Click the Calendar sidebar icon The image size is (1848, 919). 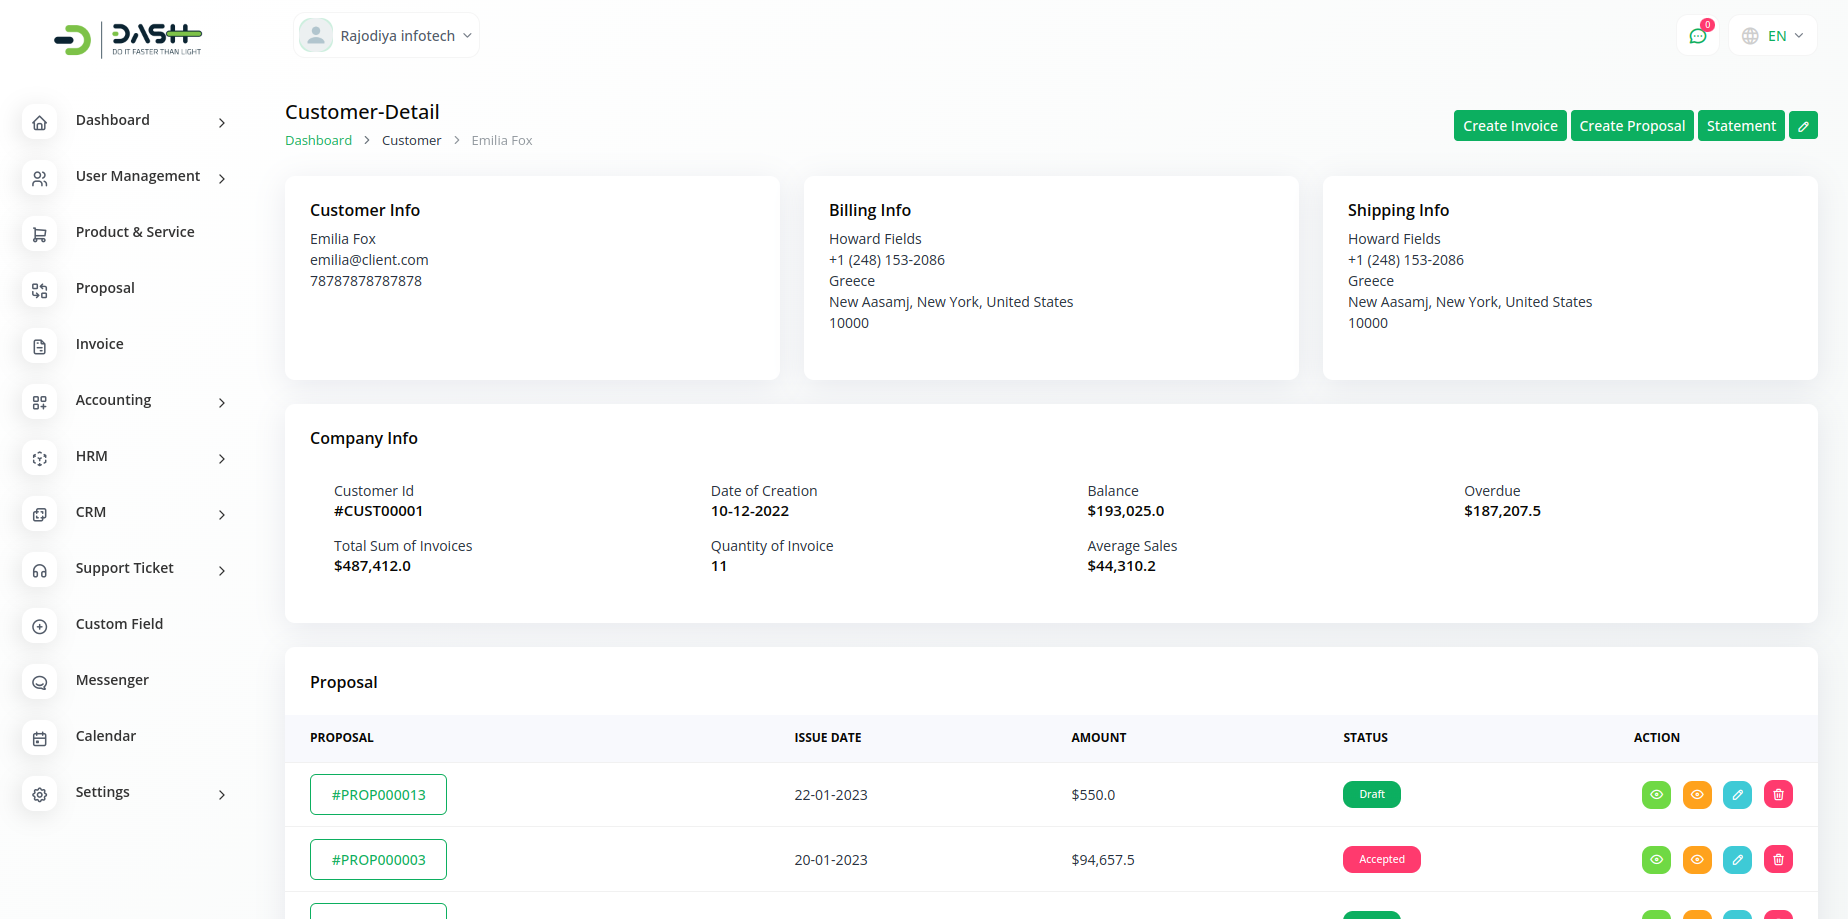click(x=40, y=738)
